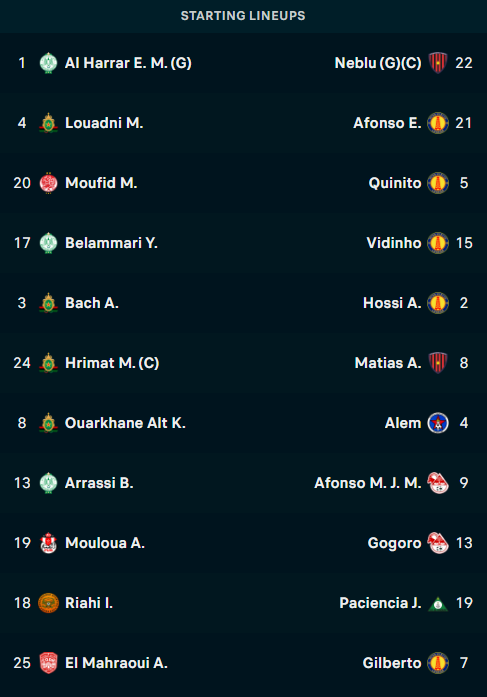The height and width of the screenshot is (697, 487).
Task: Click the green triangle crest beside Paciencia J.
Action: [x=438, y=604]
